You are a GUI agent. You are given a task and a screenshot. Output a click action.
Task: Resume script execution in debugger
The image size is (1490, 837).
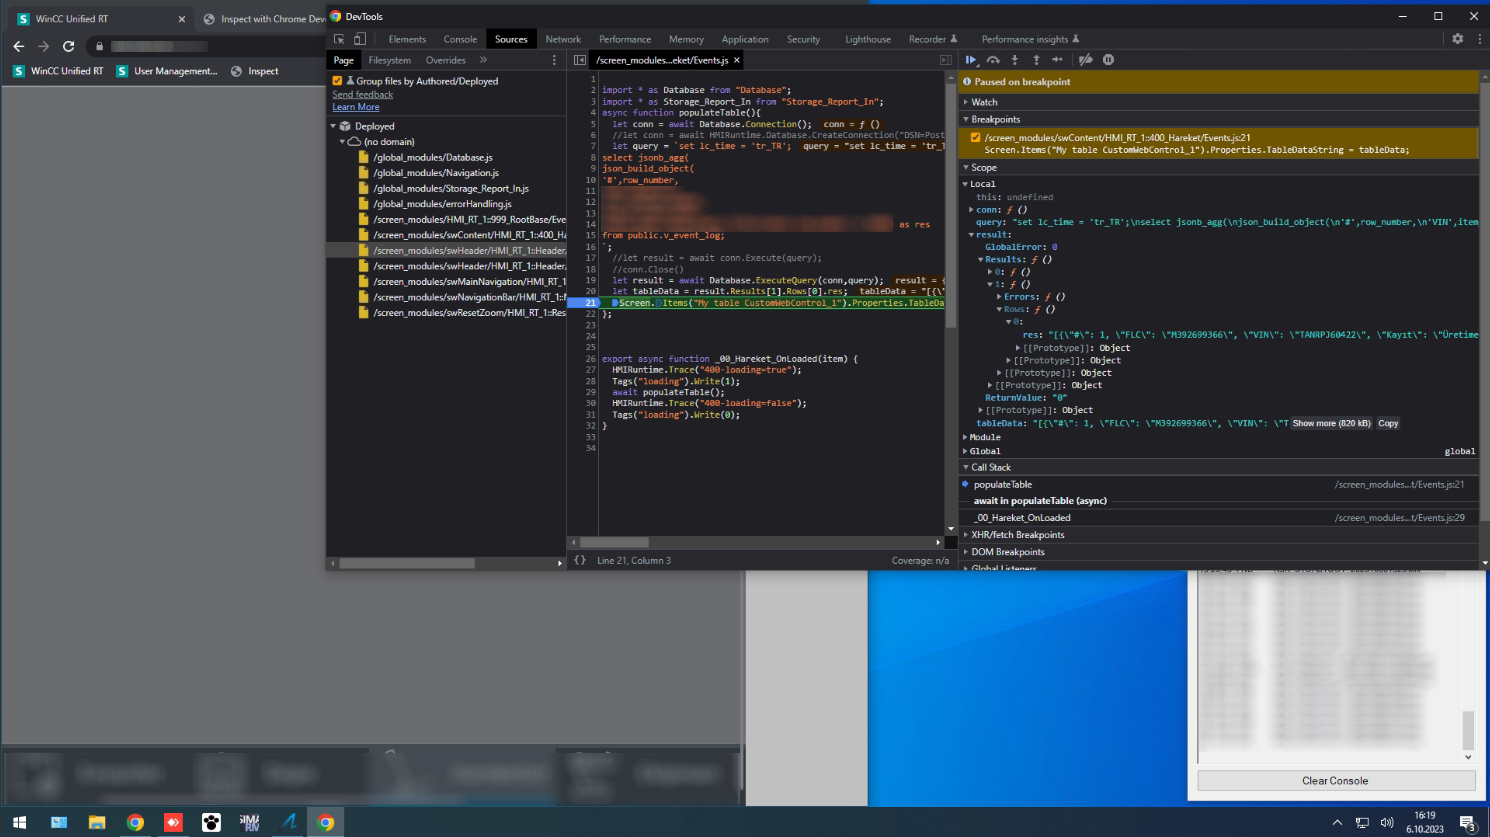pyautogui.click(x=971, y=60)
